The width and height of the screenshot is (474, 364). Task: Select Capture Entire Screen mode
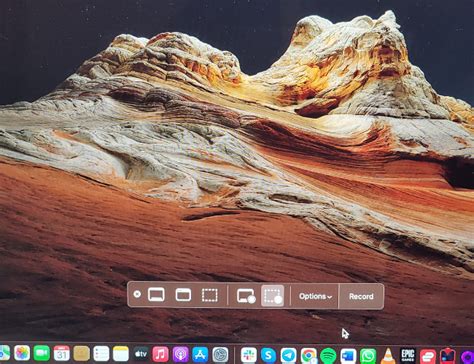(156, 295)
